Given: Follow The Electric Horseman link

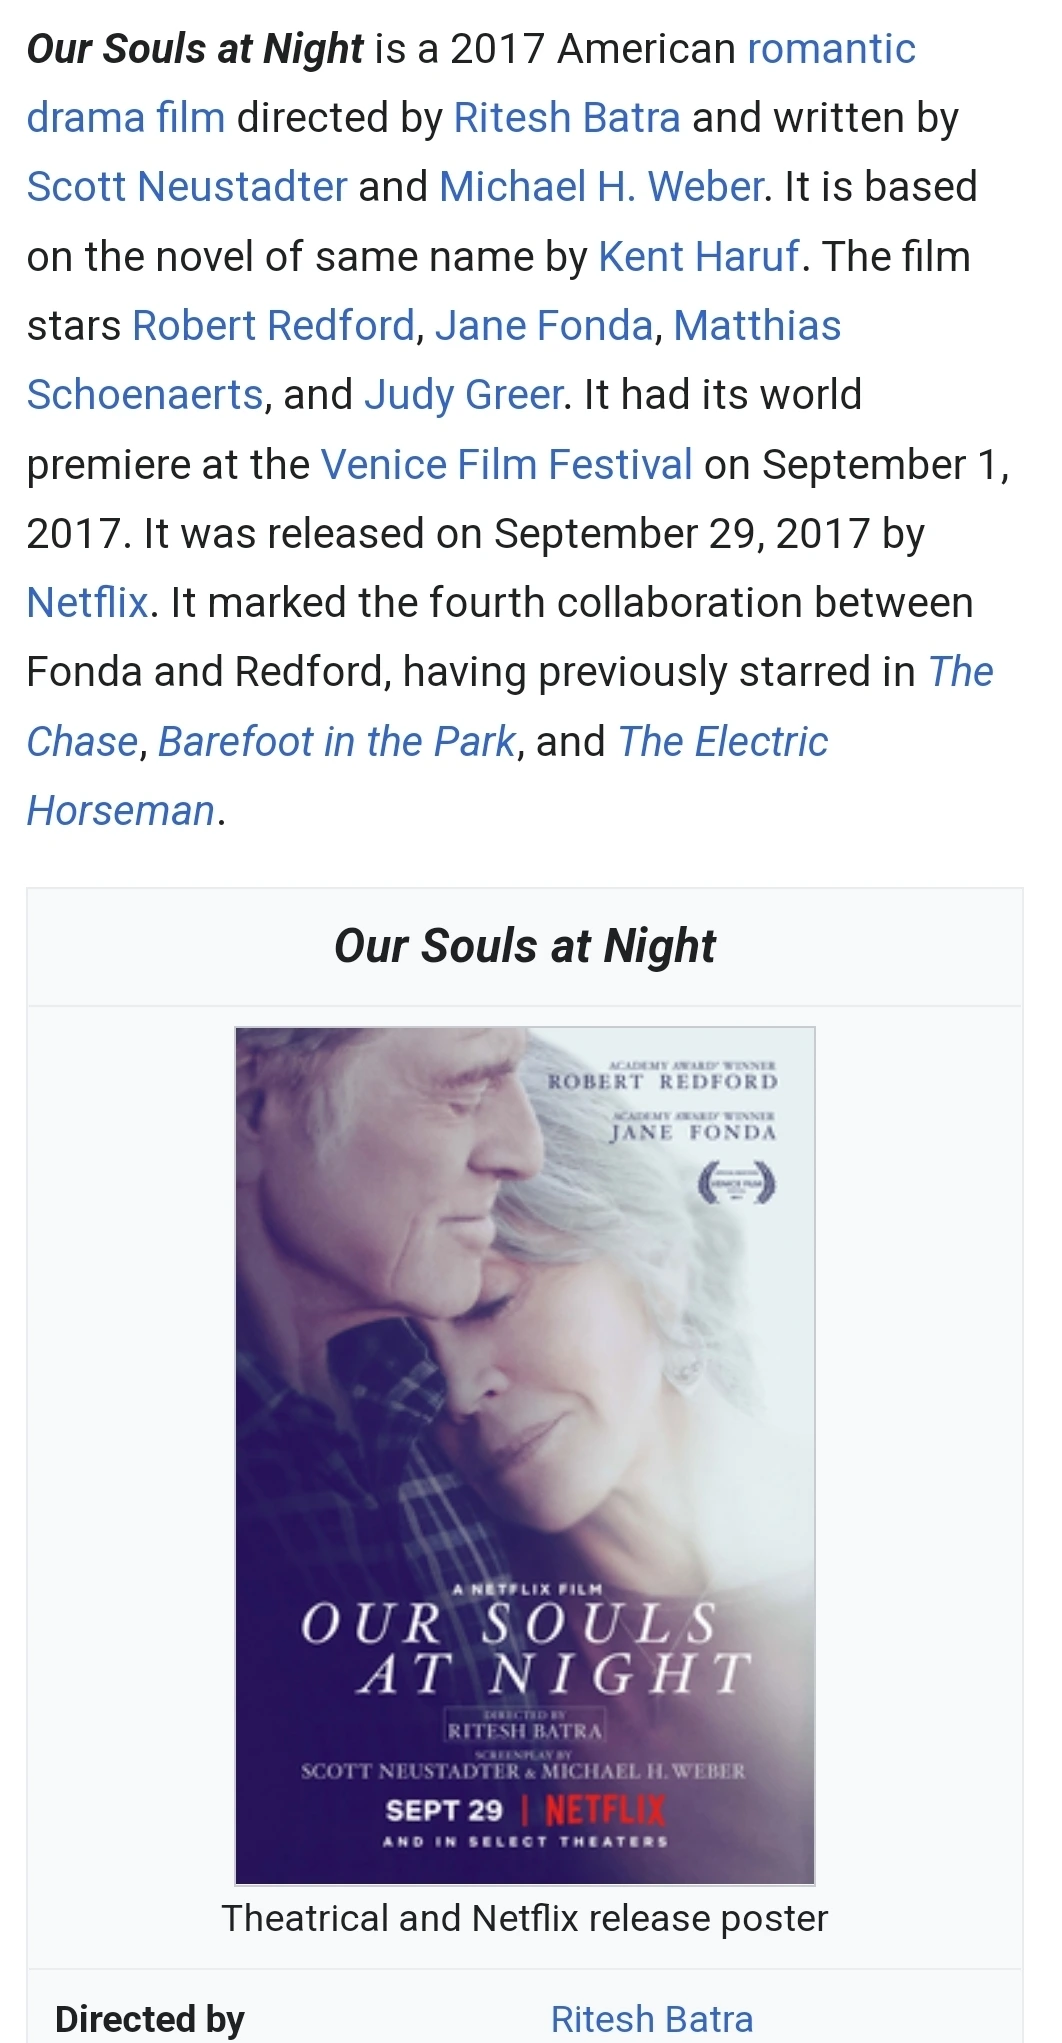Looking at the screenshot, I should pos(723,742).
